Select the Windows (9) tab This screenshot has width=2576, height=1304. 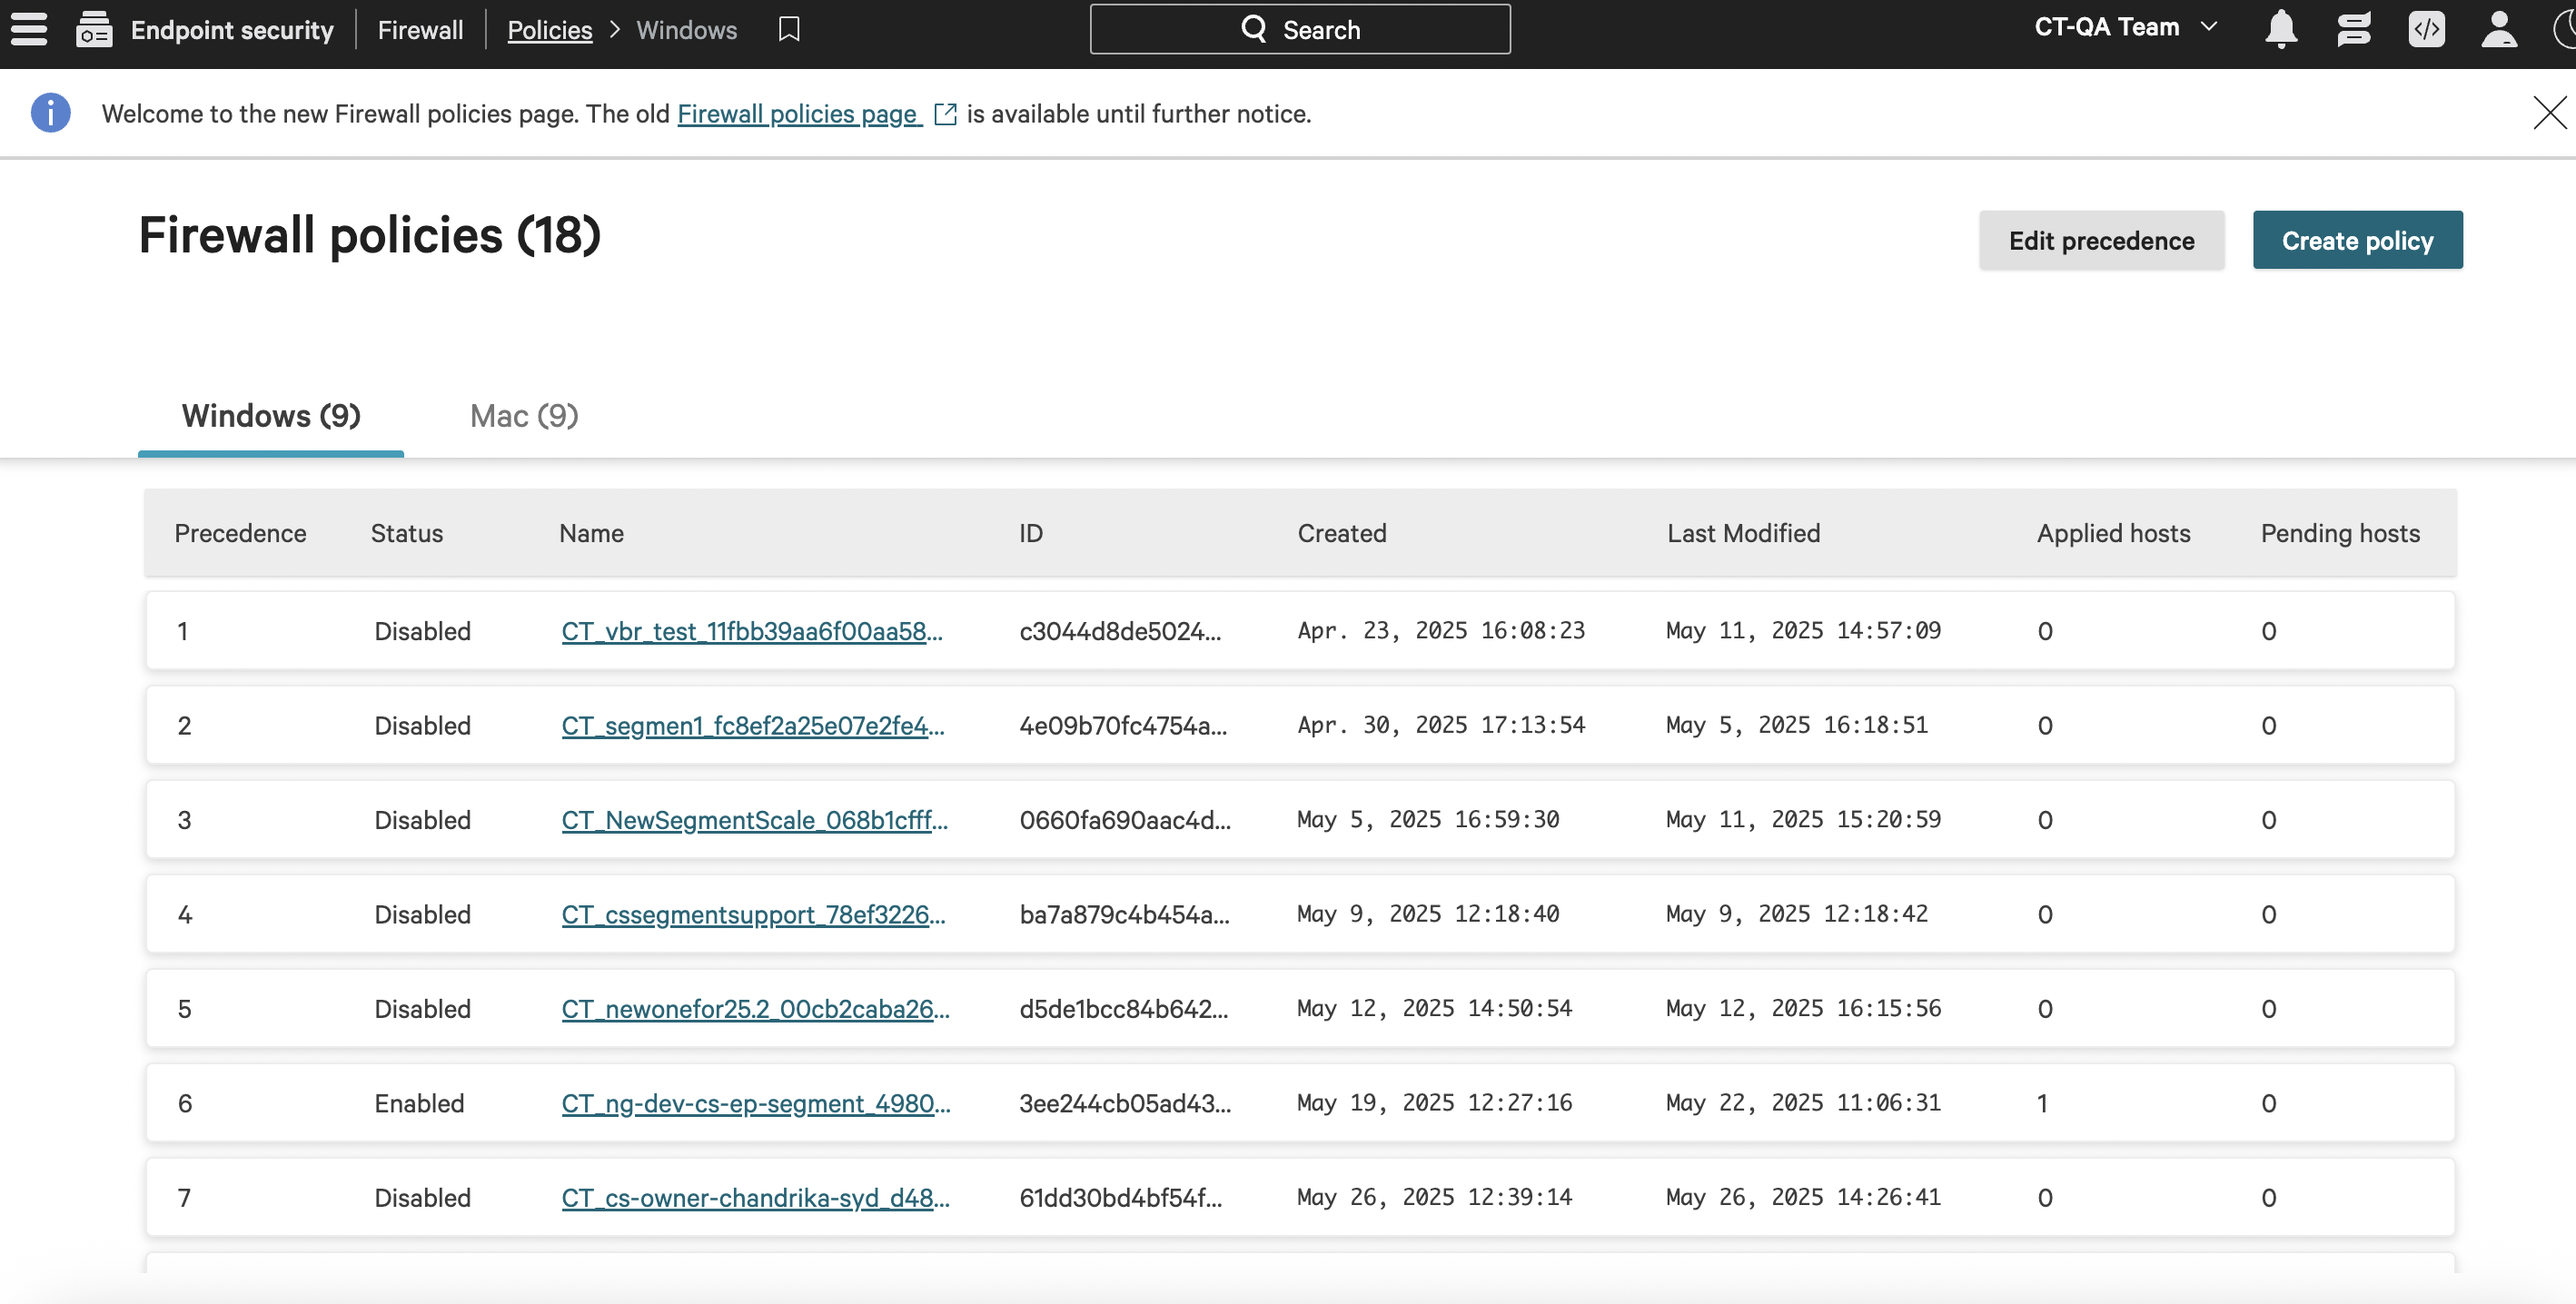[271, 416]
